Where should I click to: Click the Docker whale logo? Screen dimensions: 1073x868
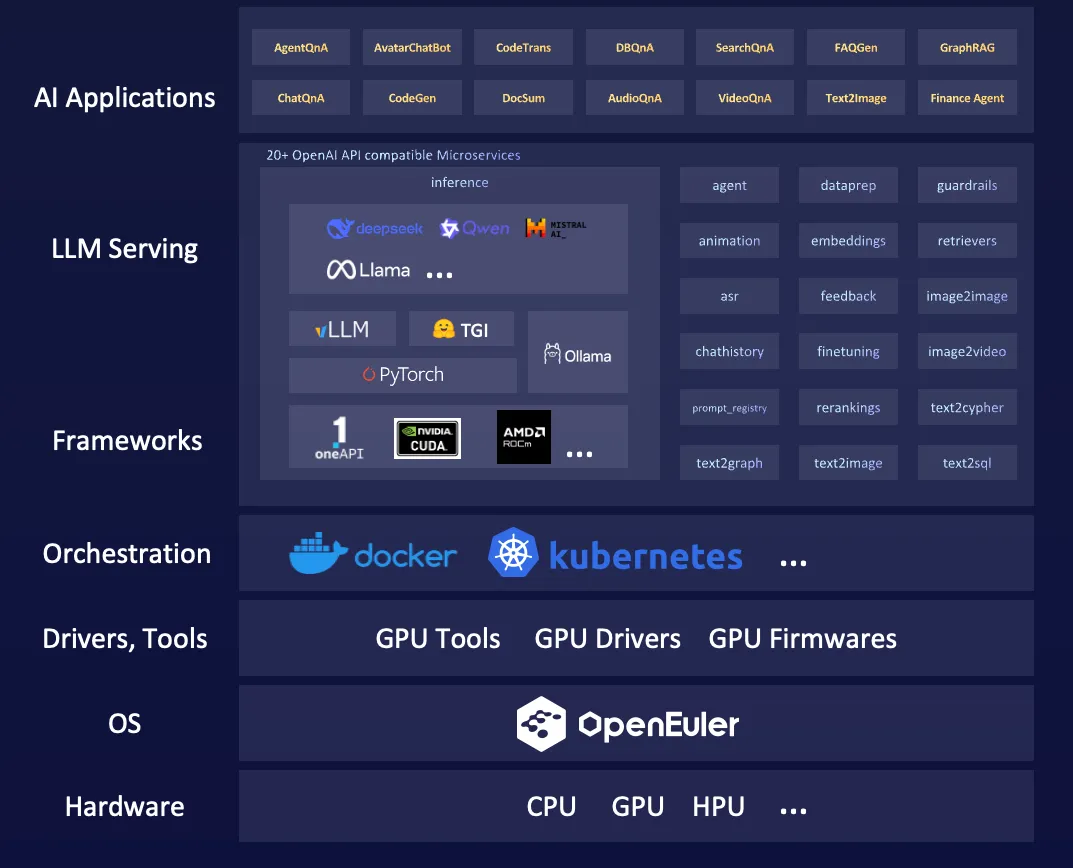pyautogui.click(x=318, y=554)
